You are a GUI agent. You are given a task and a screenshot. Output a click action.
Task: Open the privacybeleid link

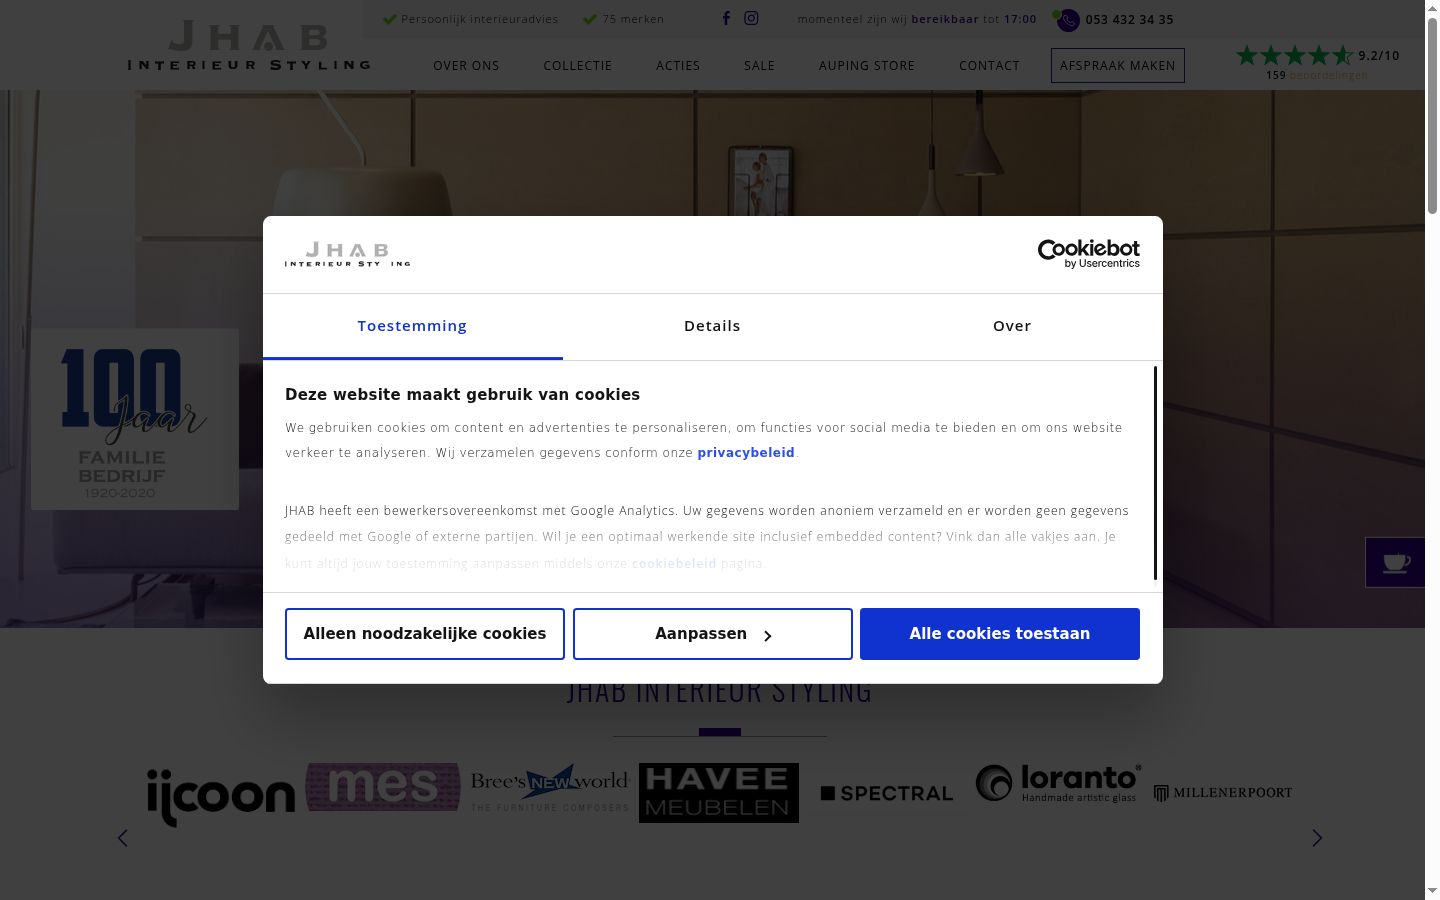click(x=746, y=453)
